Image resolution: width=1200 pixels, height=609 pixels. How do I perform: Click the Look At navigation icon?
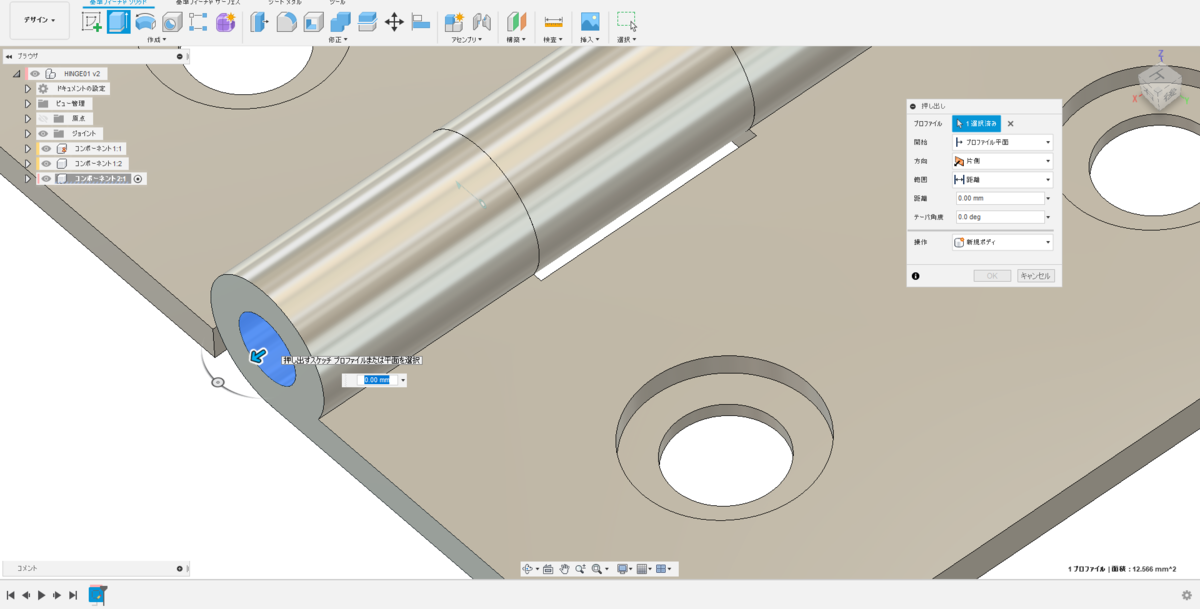click(x=548, y=569)
